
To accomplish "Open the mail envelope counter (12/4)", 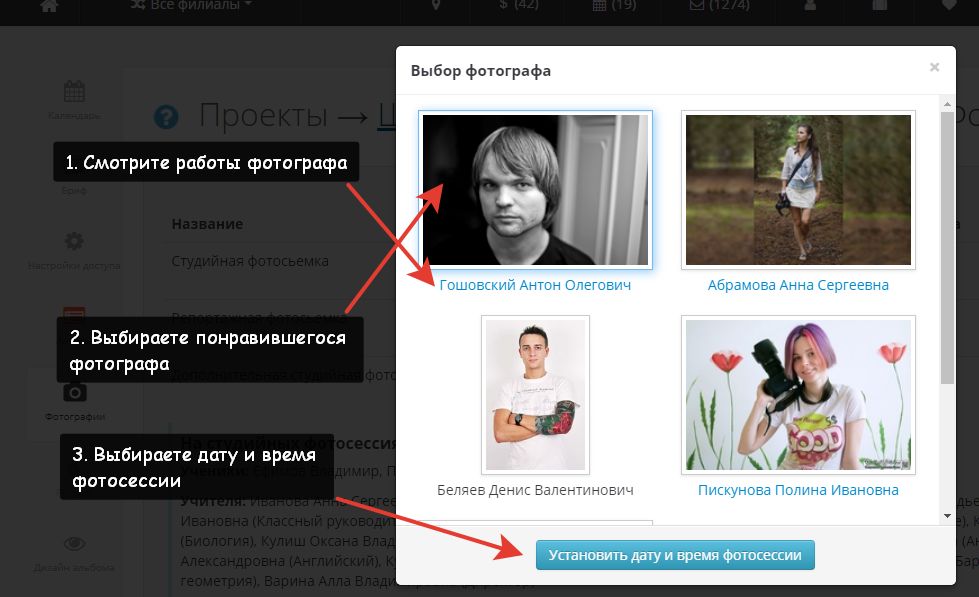I will (x=719, y=5).
